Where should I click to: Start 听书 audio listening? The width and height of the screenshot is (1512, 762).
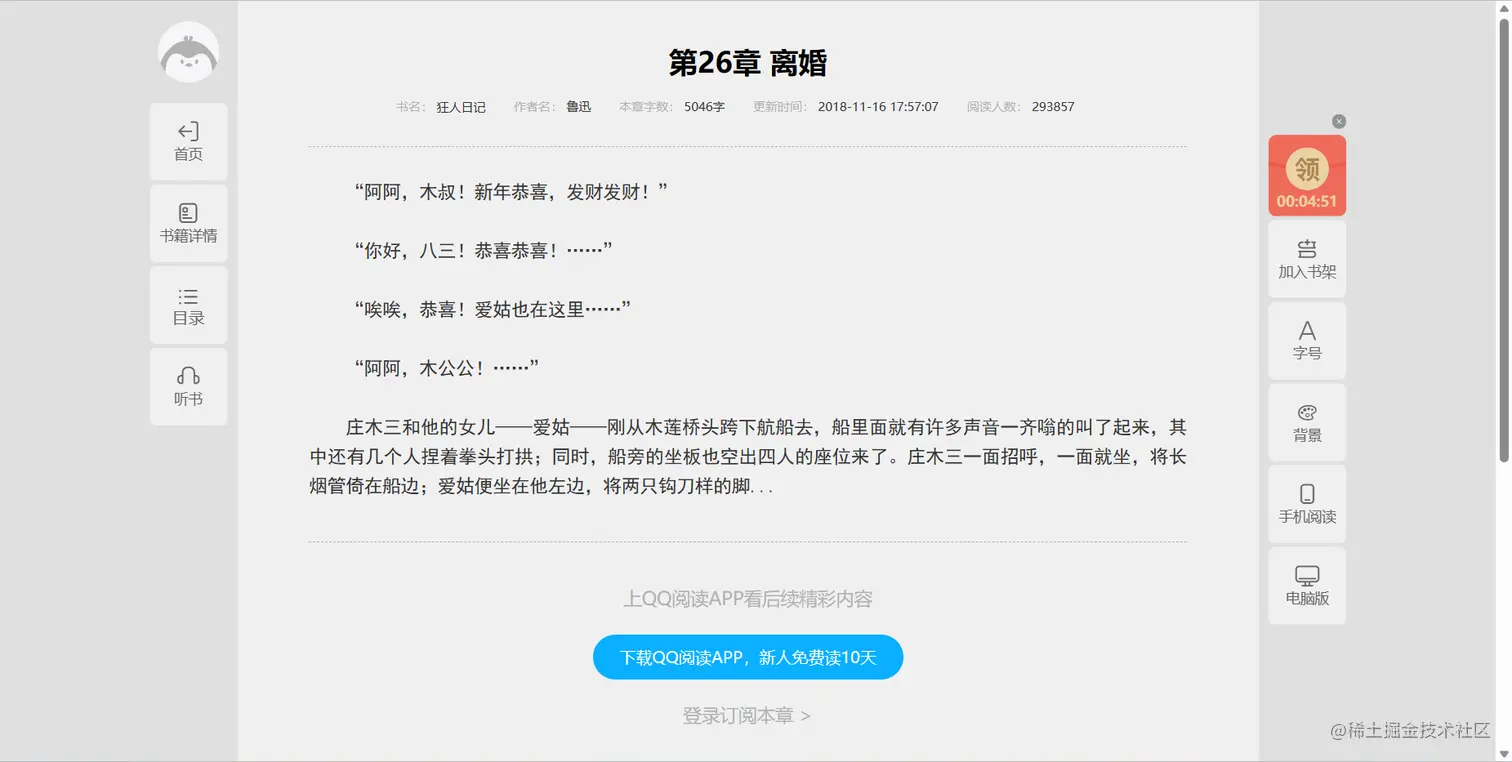188,387
